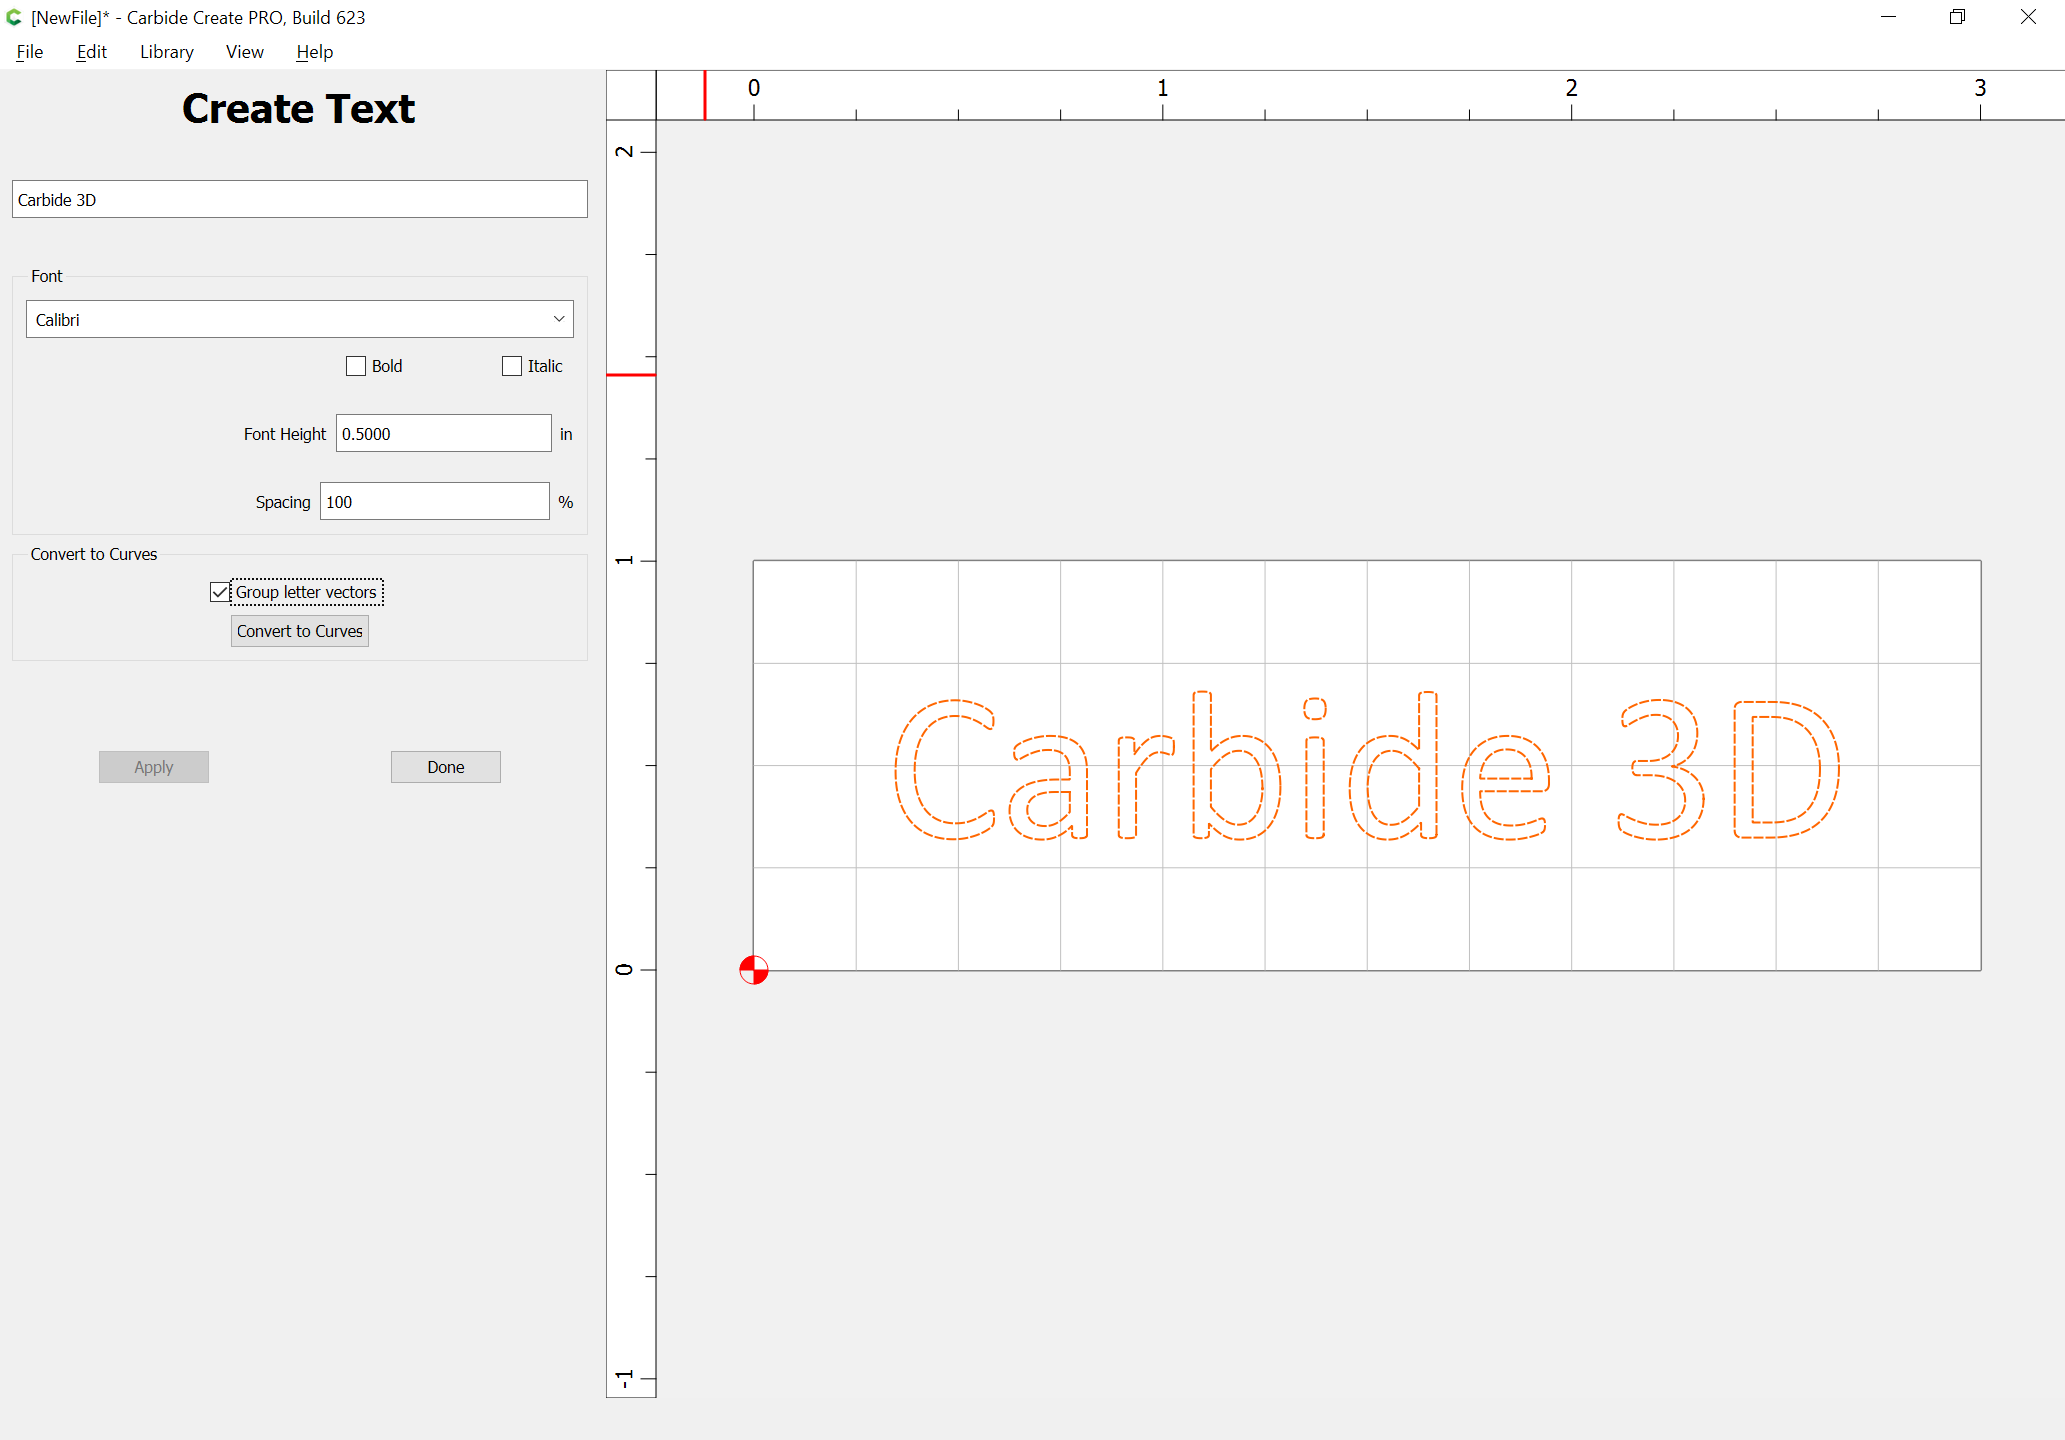Image resolution: width=2065 pixels, height=1440 pixels.
Task: Click the red marker on the vertical ruler
Action: tap(630, 374)
